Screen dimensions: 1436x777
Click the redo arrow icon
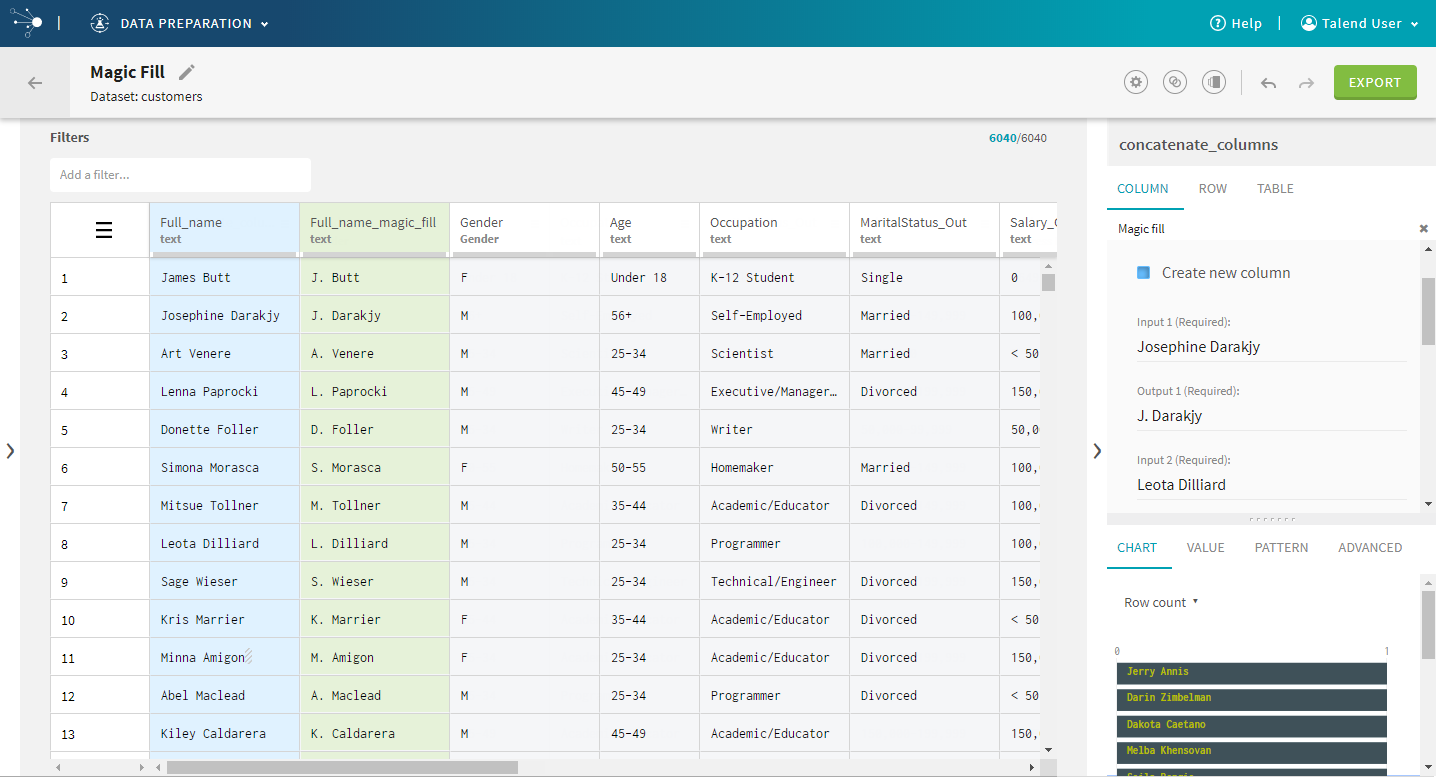tap(1306, 83)
